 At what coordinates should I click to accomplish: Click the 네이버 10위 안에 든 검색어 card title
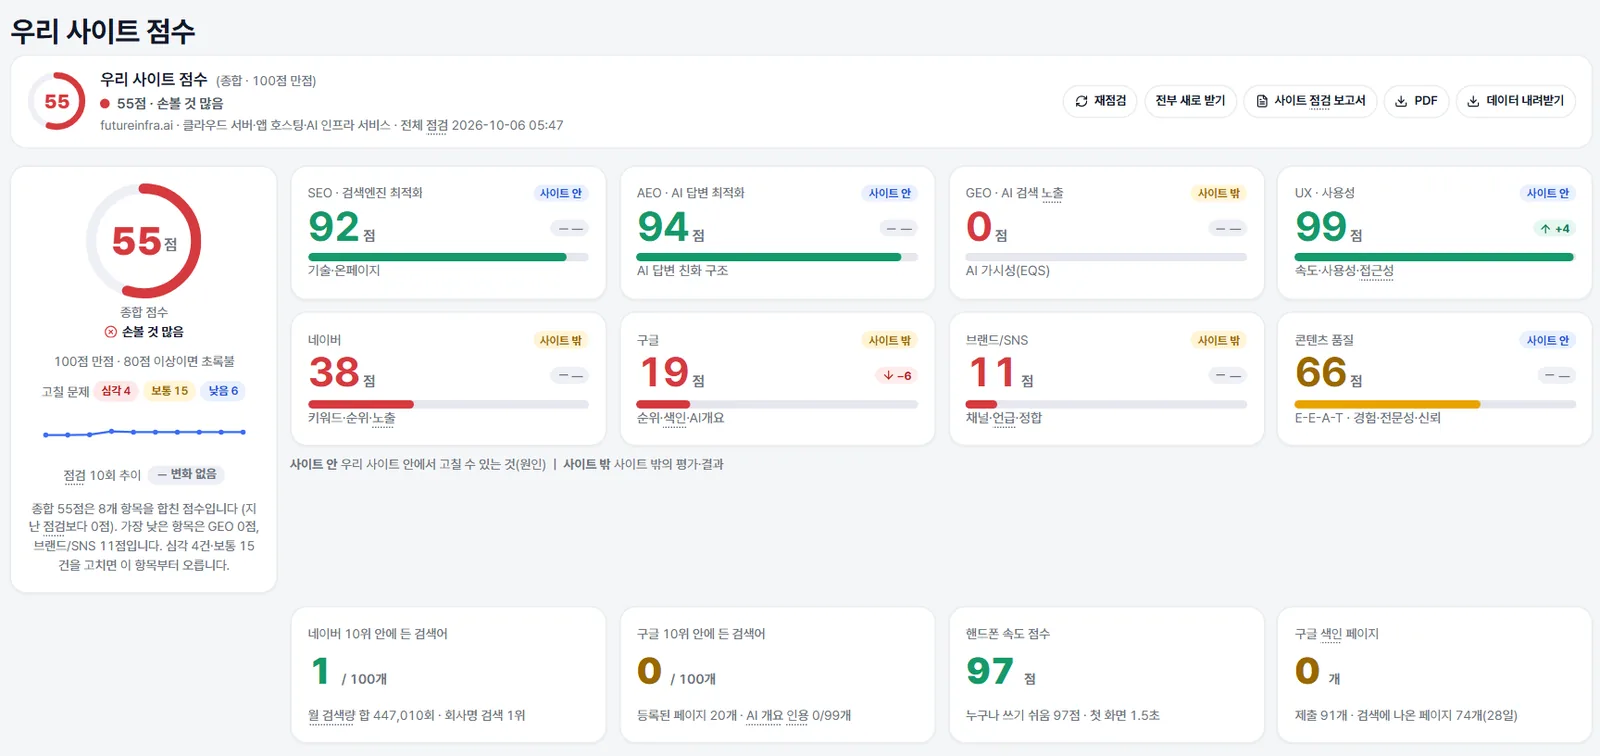pos(378,634)
